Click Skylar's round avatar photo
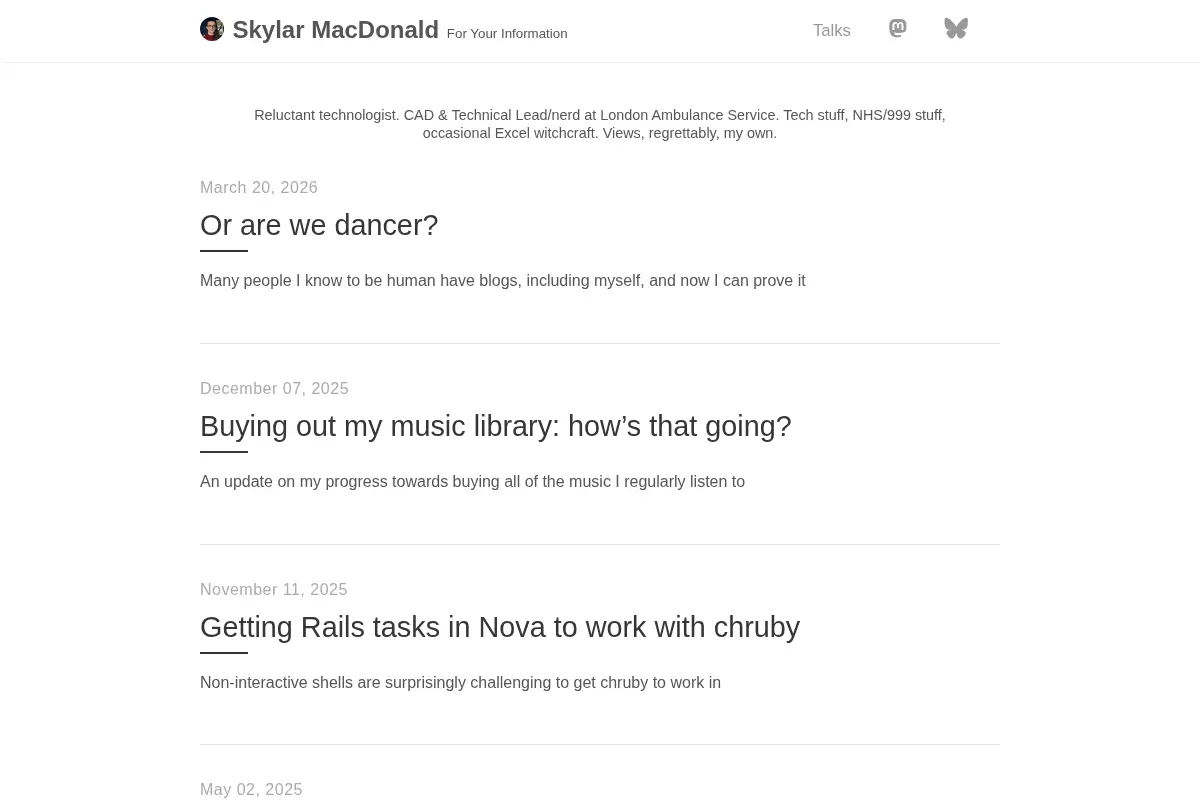Screen dimensions: 1200x800 [x=212, y=29]
